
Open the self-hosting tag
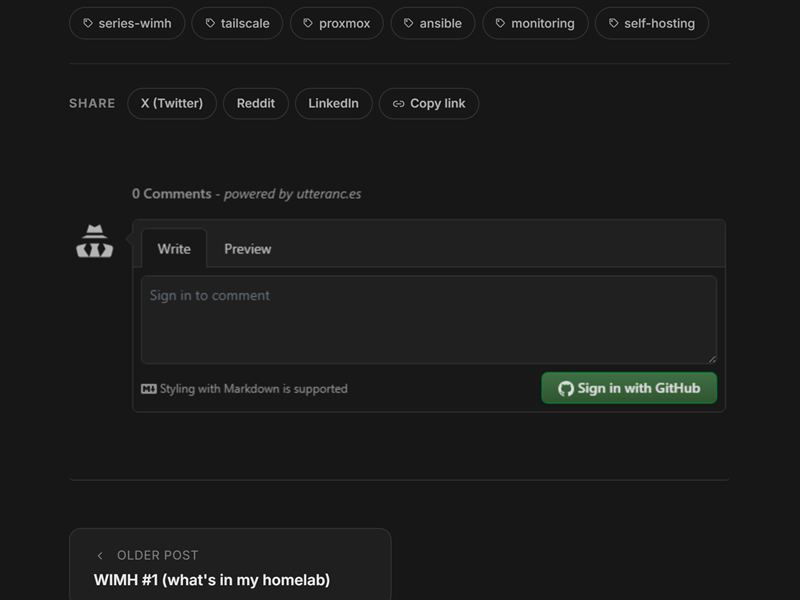coord(652,23)
